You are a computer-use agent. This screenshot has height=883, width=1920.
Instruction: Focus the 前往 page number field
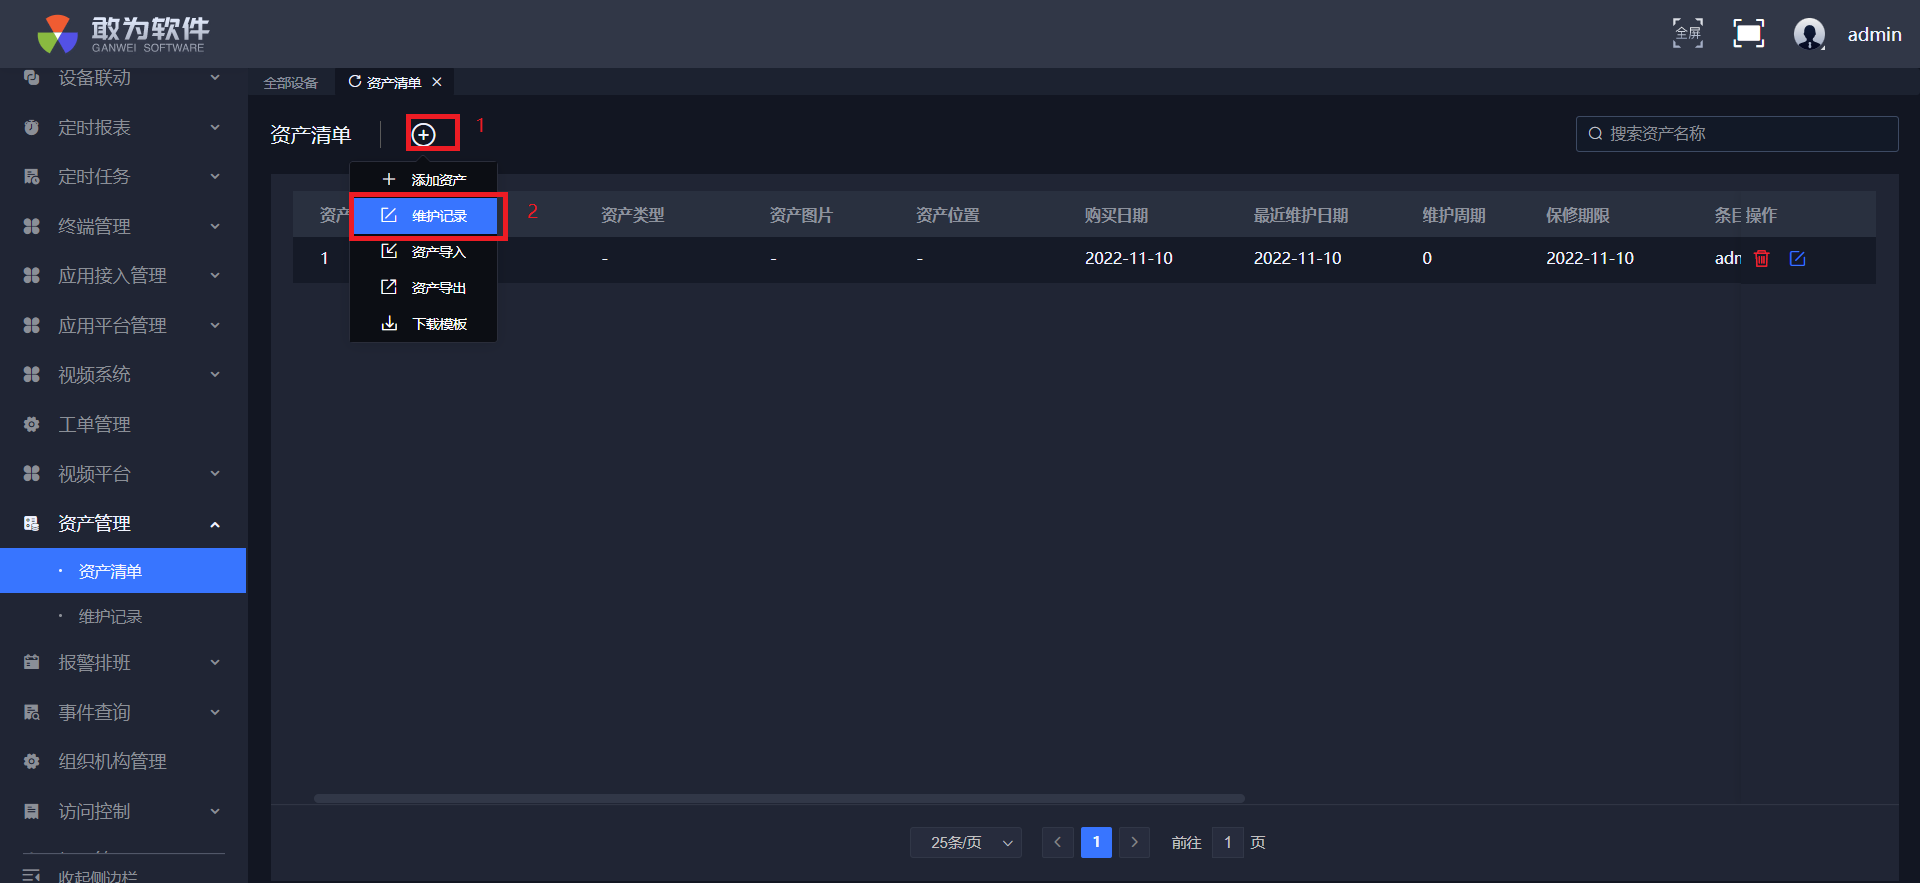click(1228, 843)
